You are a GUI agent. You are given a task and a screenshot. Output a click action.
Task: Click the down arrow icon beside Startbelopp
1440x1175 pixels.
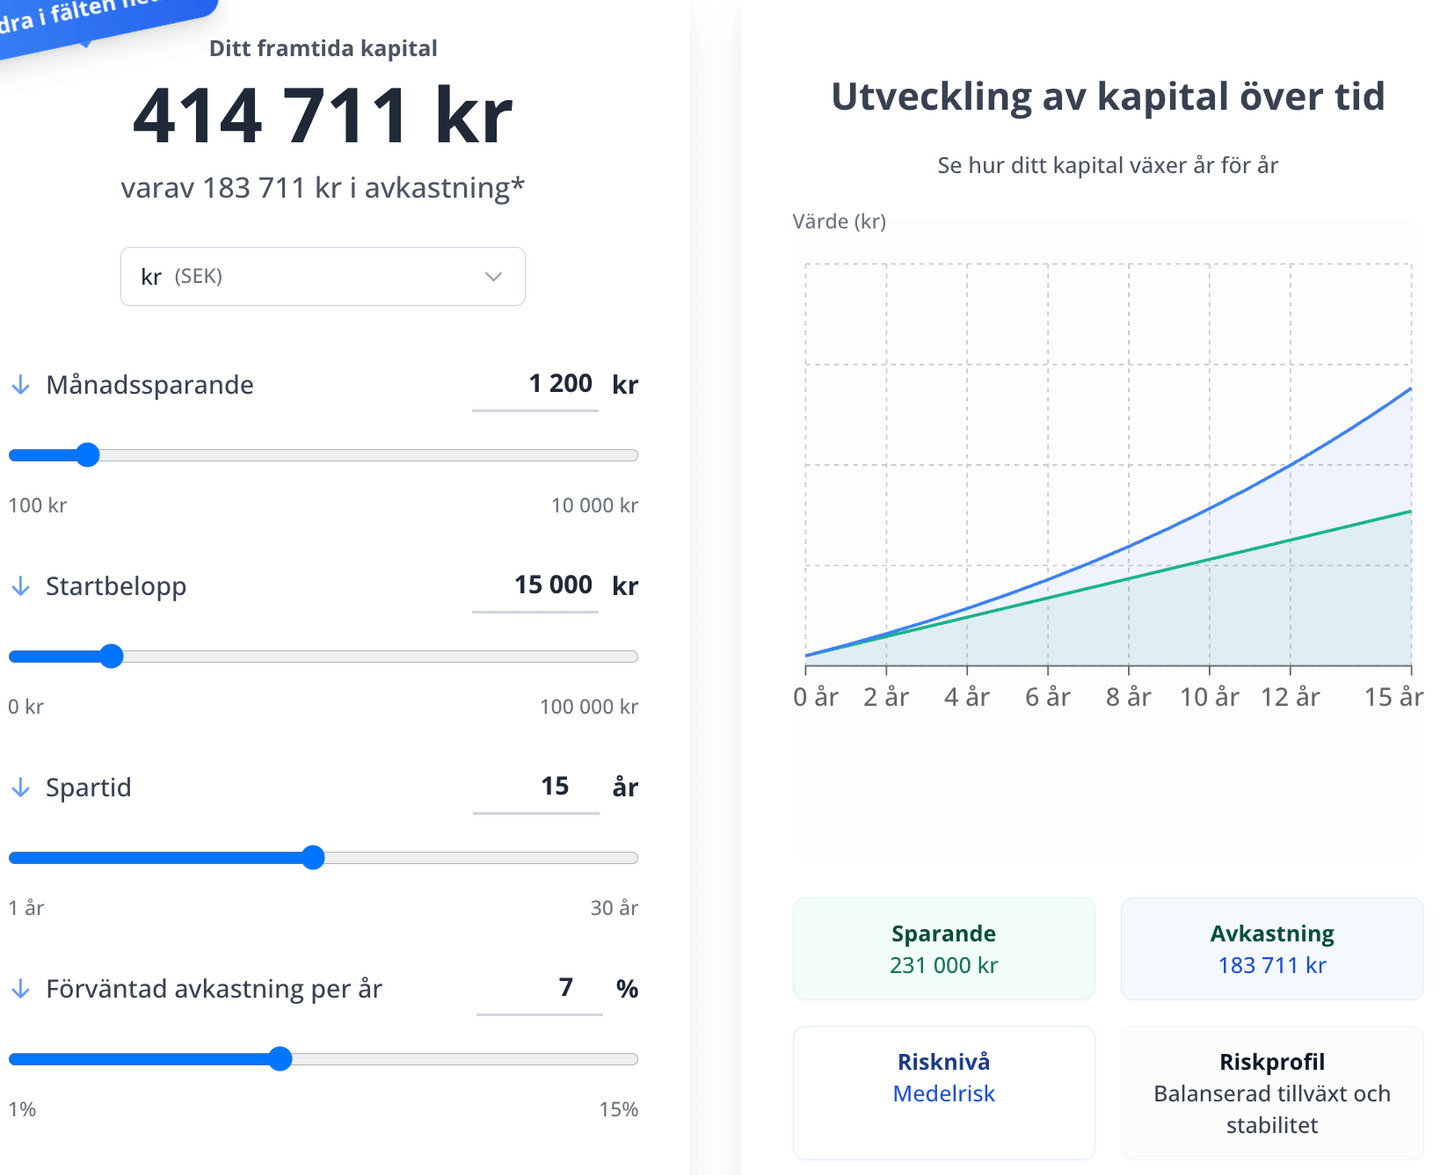20,586
